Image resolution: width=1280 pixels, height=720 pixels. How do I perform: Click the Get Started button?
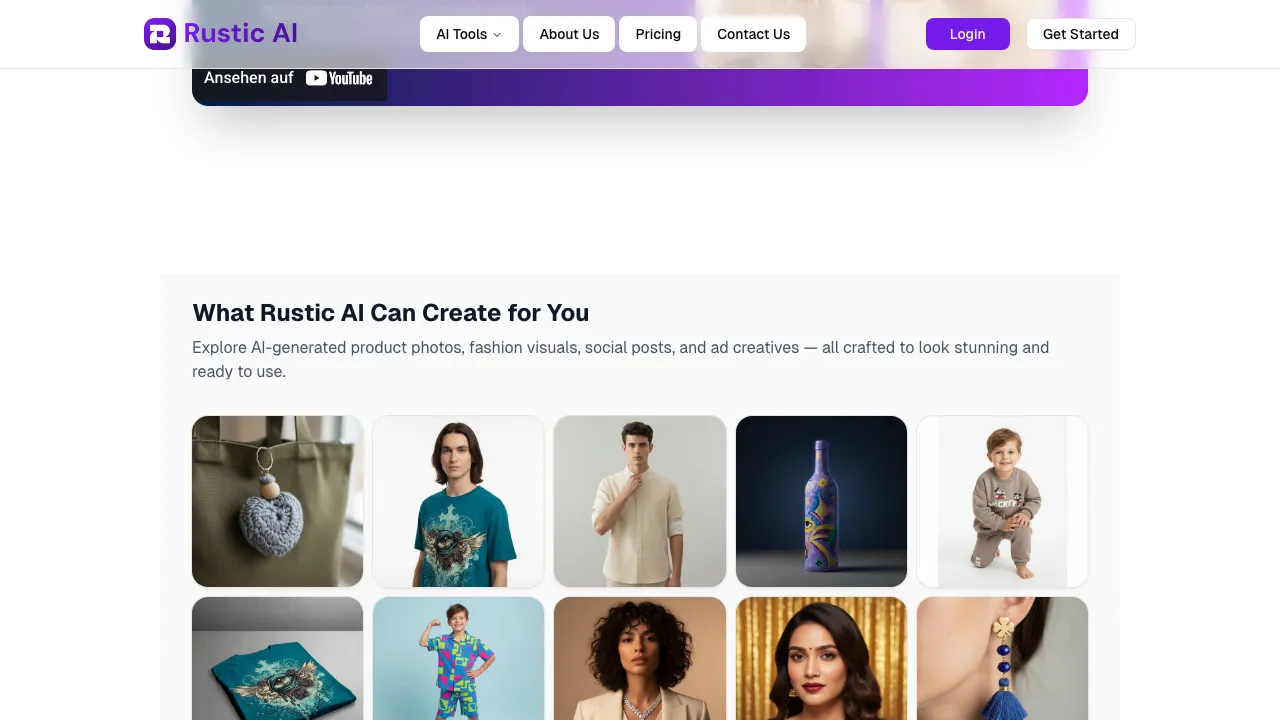point(1080,34)
